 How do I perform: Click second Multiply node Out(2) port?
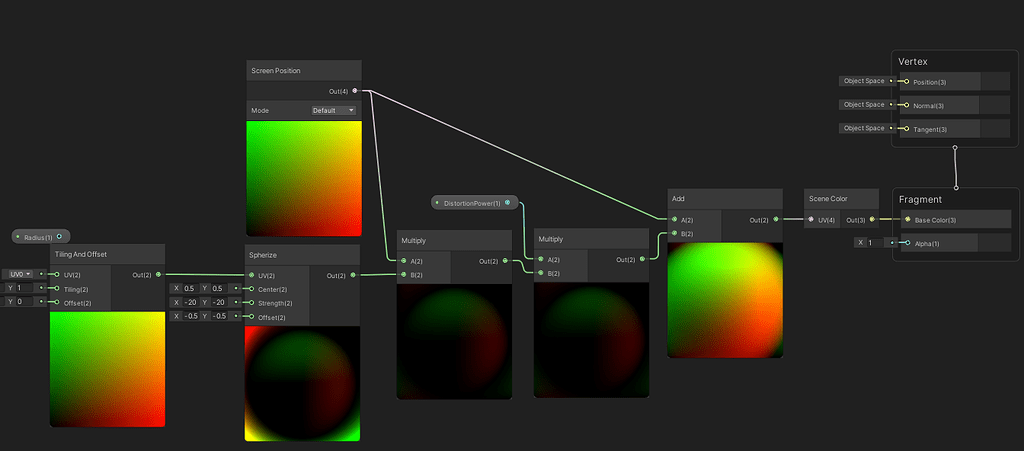pos(643,259)
